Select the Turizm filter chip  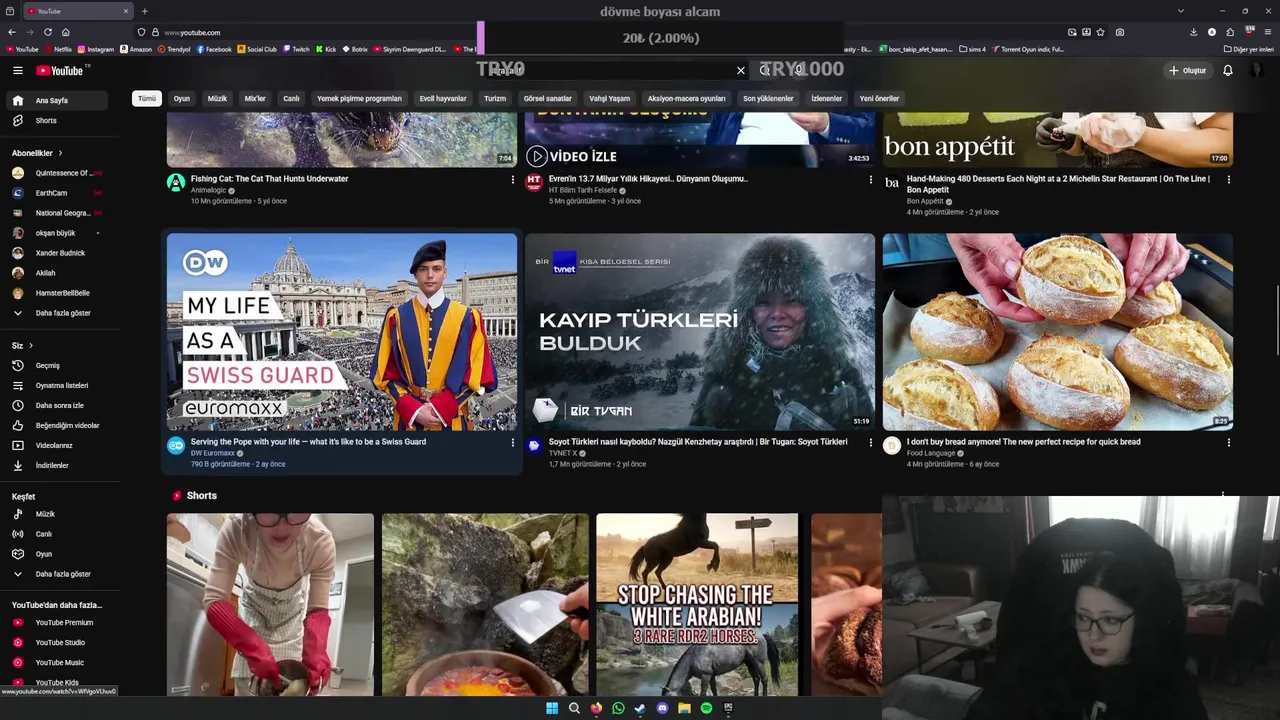(x=495, y=99)
